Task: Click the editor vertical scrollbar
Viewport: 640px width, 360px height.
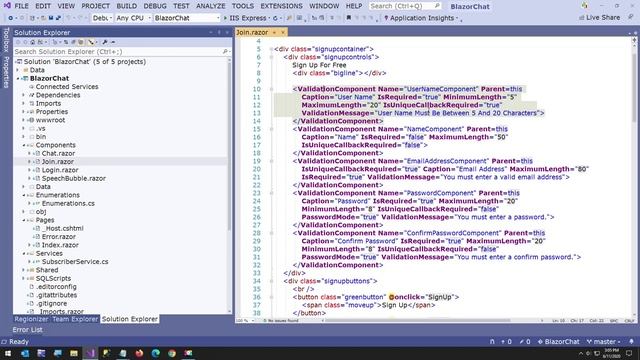Action: pos(634,178)
